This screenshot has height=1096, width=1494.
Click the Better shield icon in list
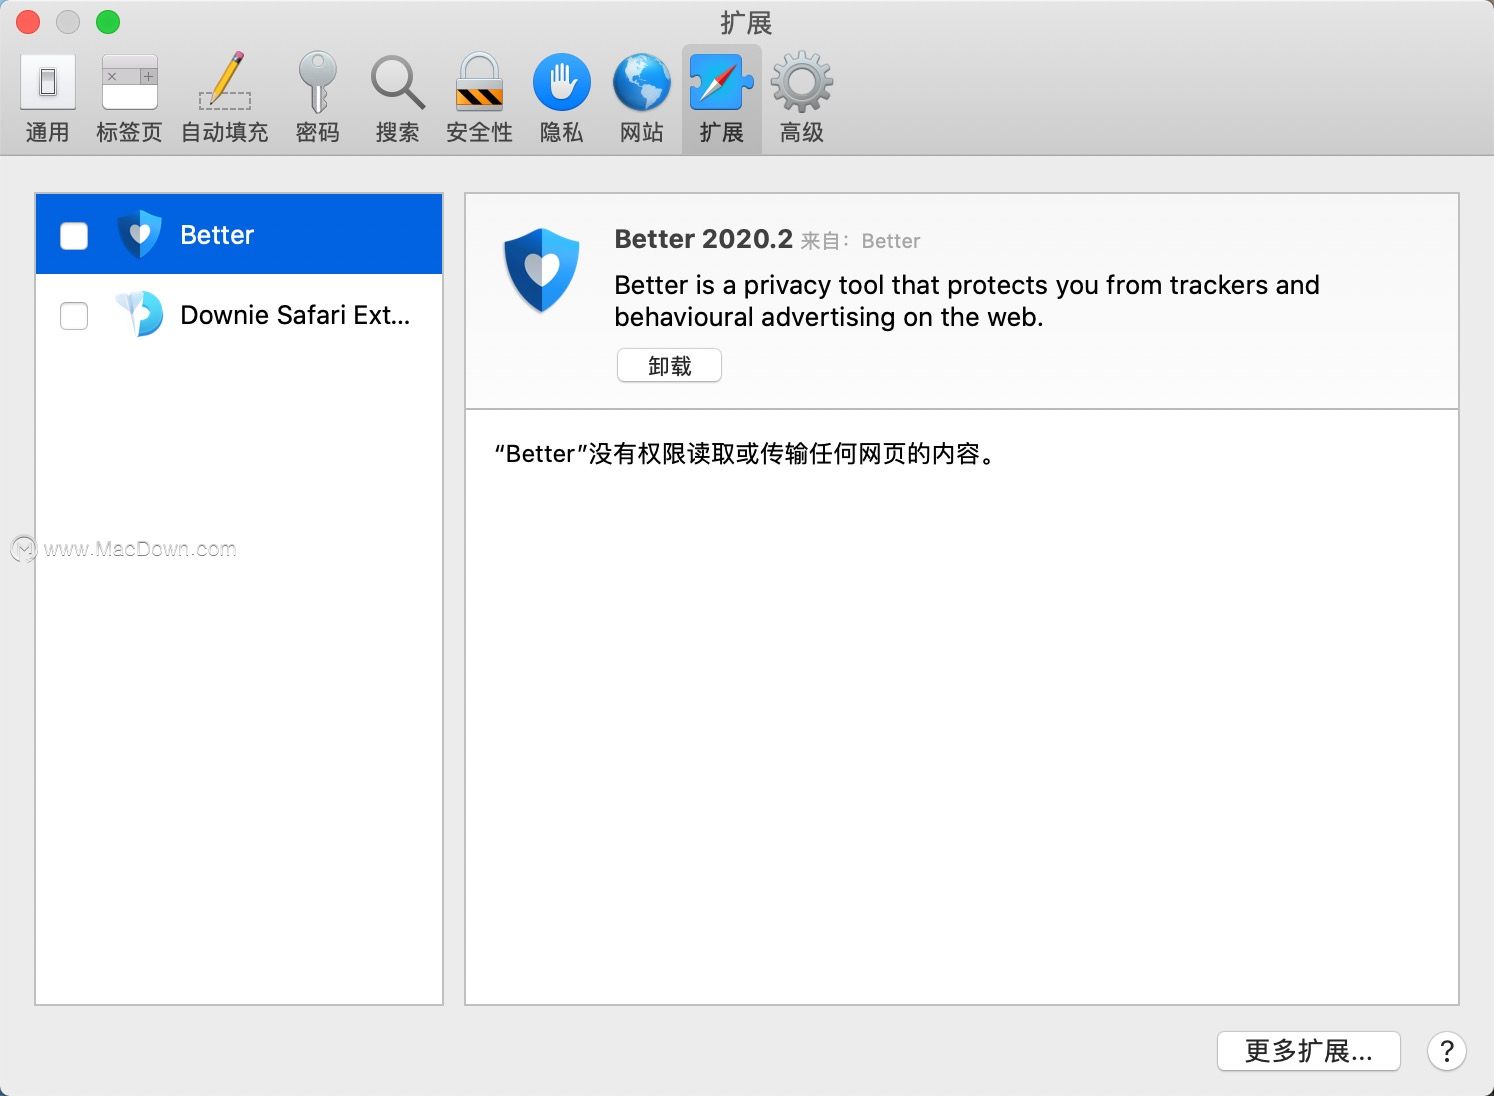[x=139, y=234]
